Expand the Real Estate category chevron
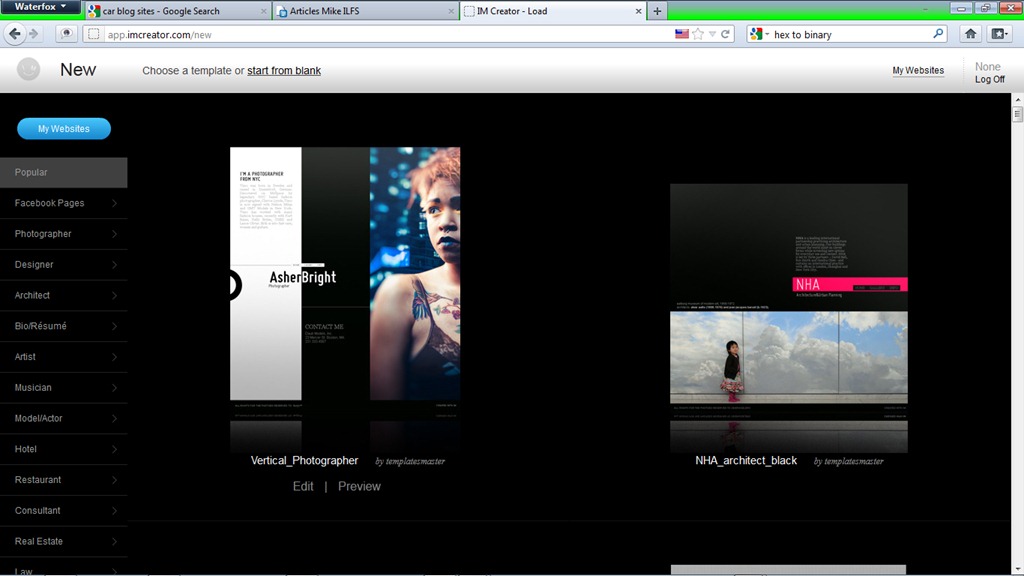Screen dimensions: 1024x576 (x=114, y=541)
